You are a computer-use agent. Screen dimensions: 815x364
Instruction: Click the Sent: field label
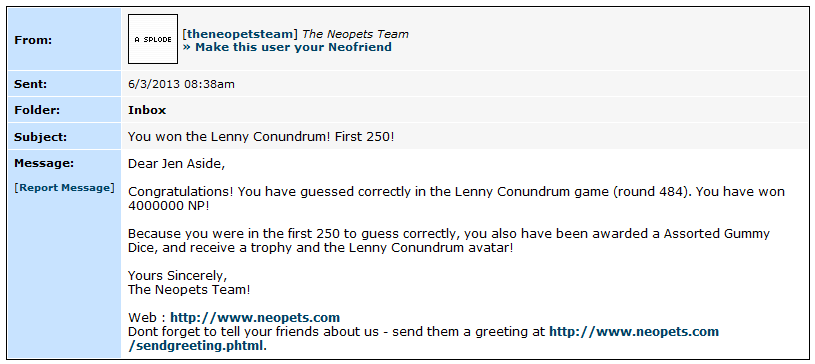pyautogui.click(x=31, y=84)
